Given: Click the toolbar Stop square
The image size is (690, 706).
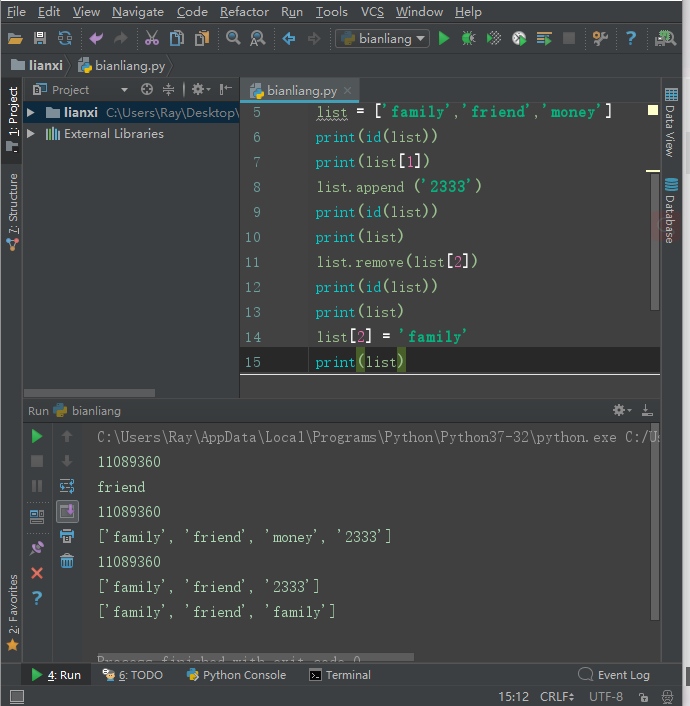Looking at the screenshot, I should coord(569,39).
